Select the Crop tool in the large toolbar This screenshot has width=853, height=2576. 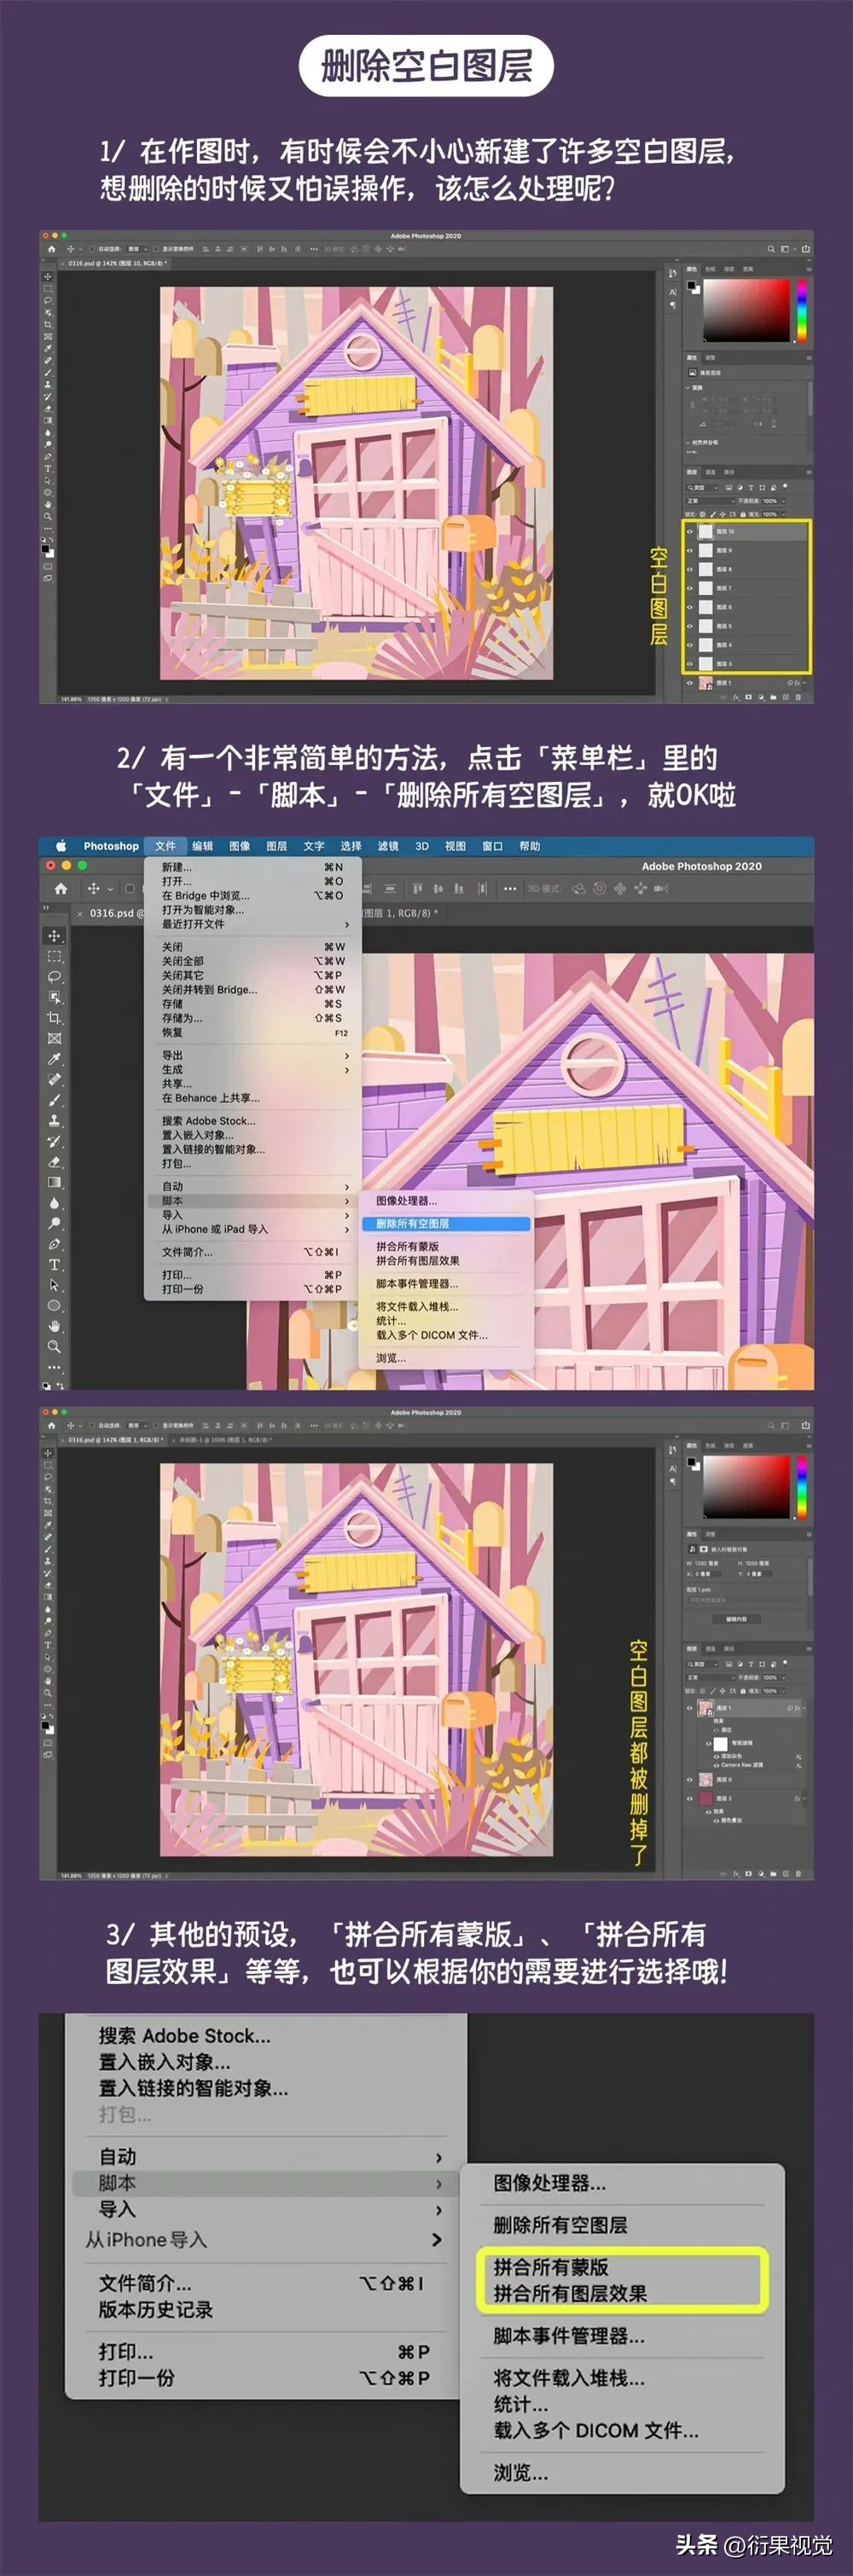(54, 1018)
